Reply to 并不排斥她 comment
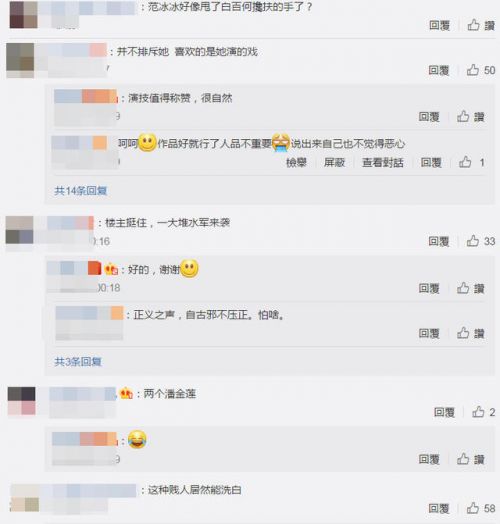500x524 pixels. click(439, 70)
